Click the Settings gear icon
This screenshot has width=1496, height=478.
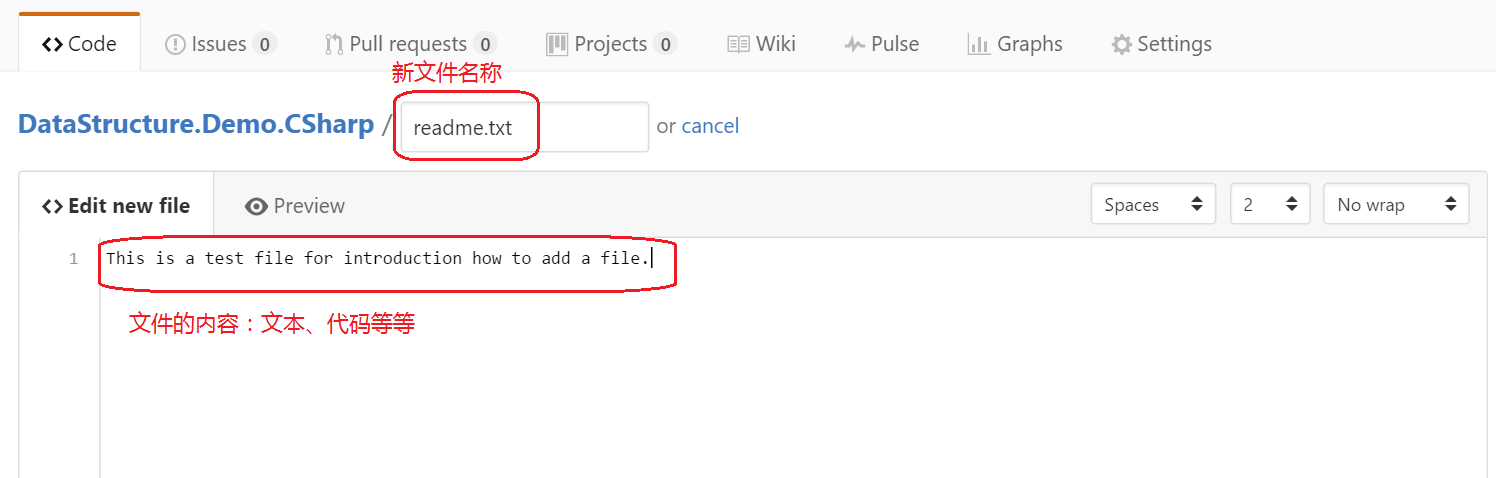point(1122,44)
